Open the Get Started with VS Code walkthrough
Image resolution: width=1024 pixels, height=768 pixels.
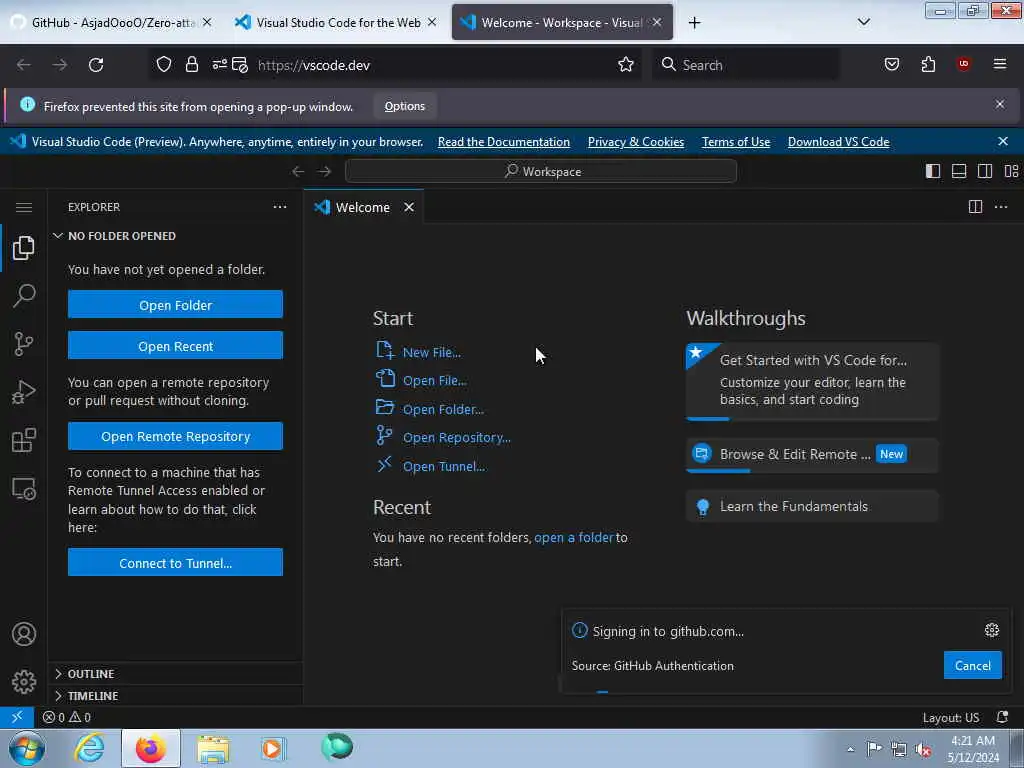click(812, 381)
